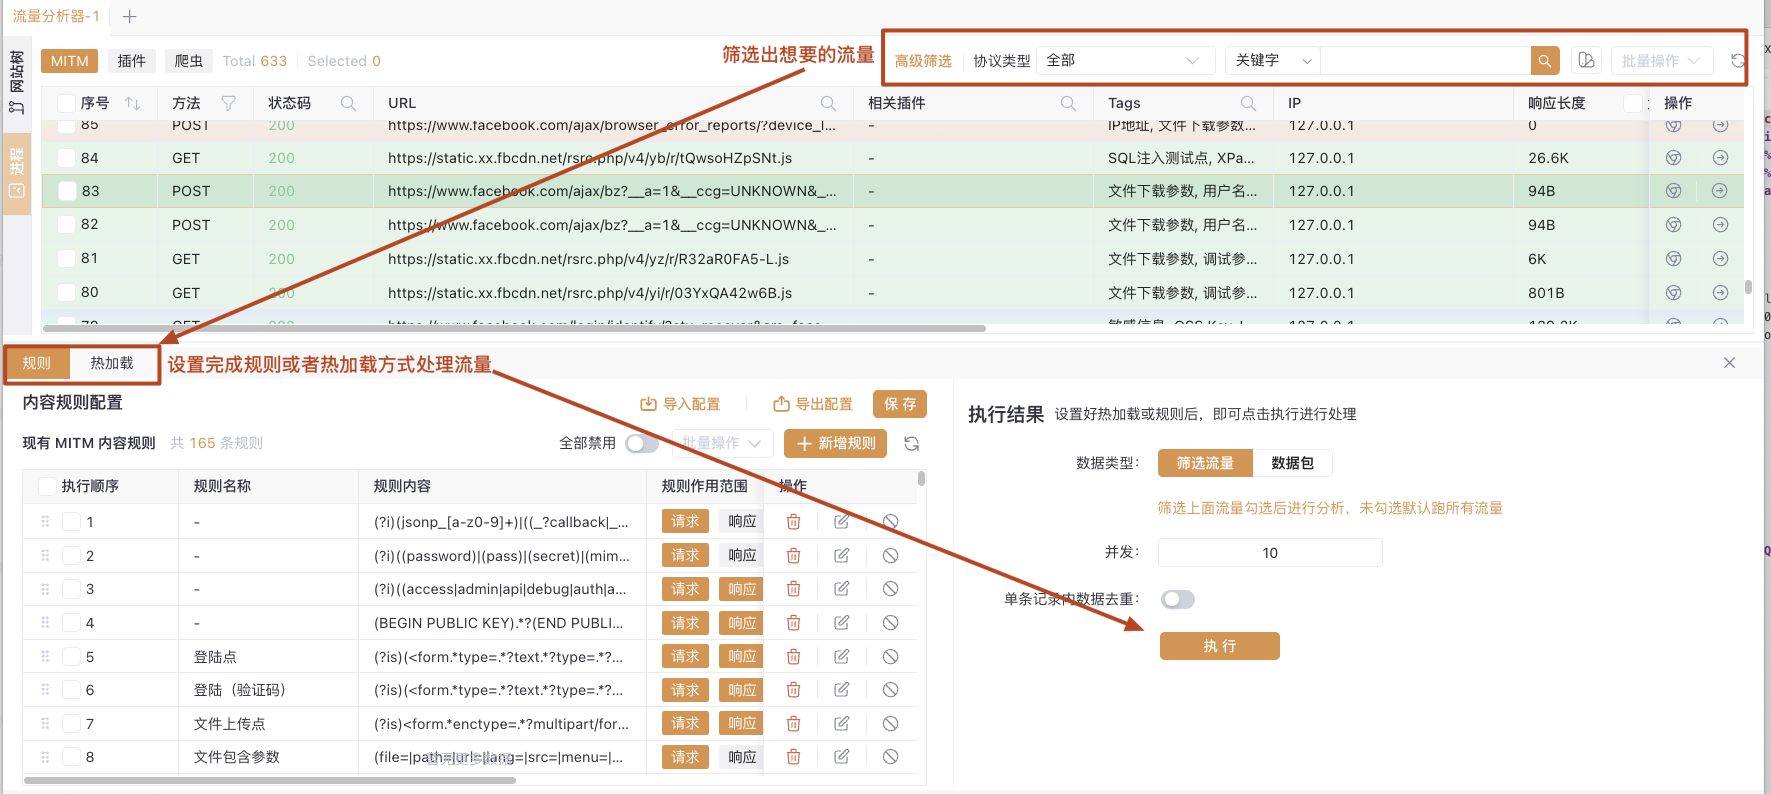Open the 协议类型 dropdown showing 全部
1771x794 pixels.
point(1125,61)
